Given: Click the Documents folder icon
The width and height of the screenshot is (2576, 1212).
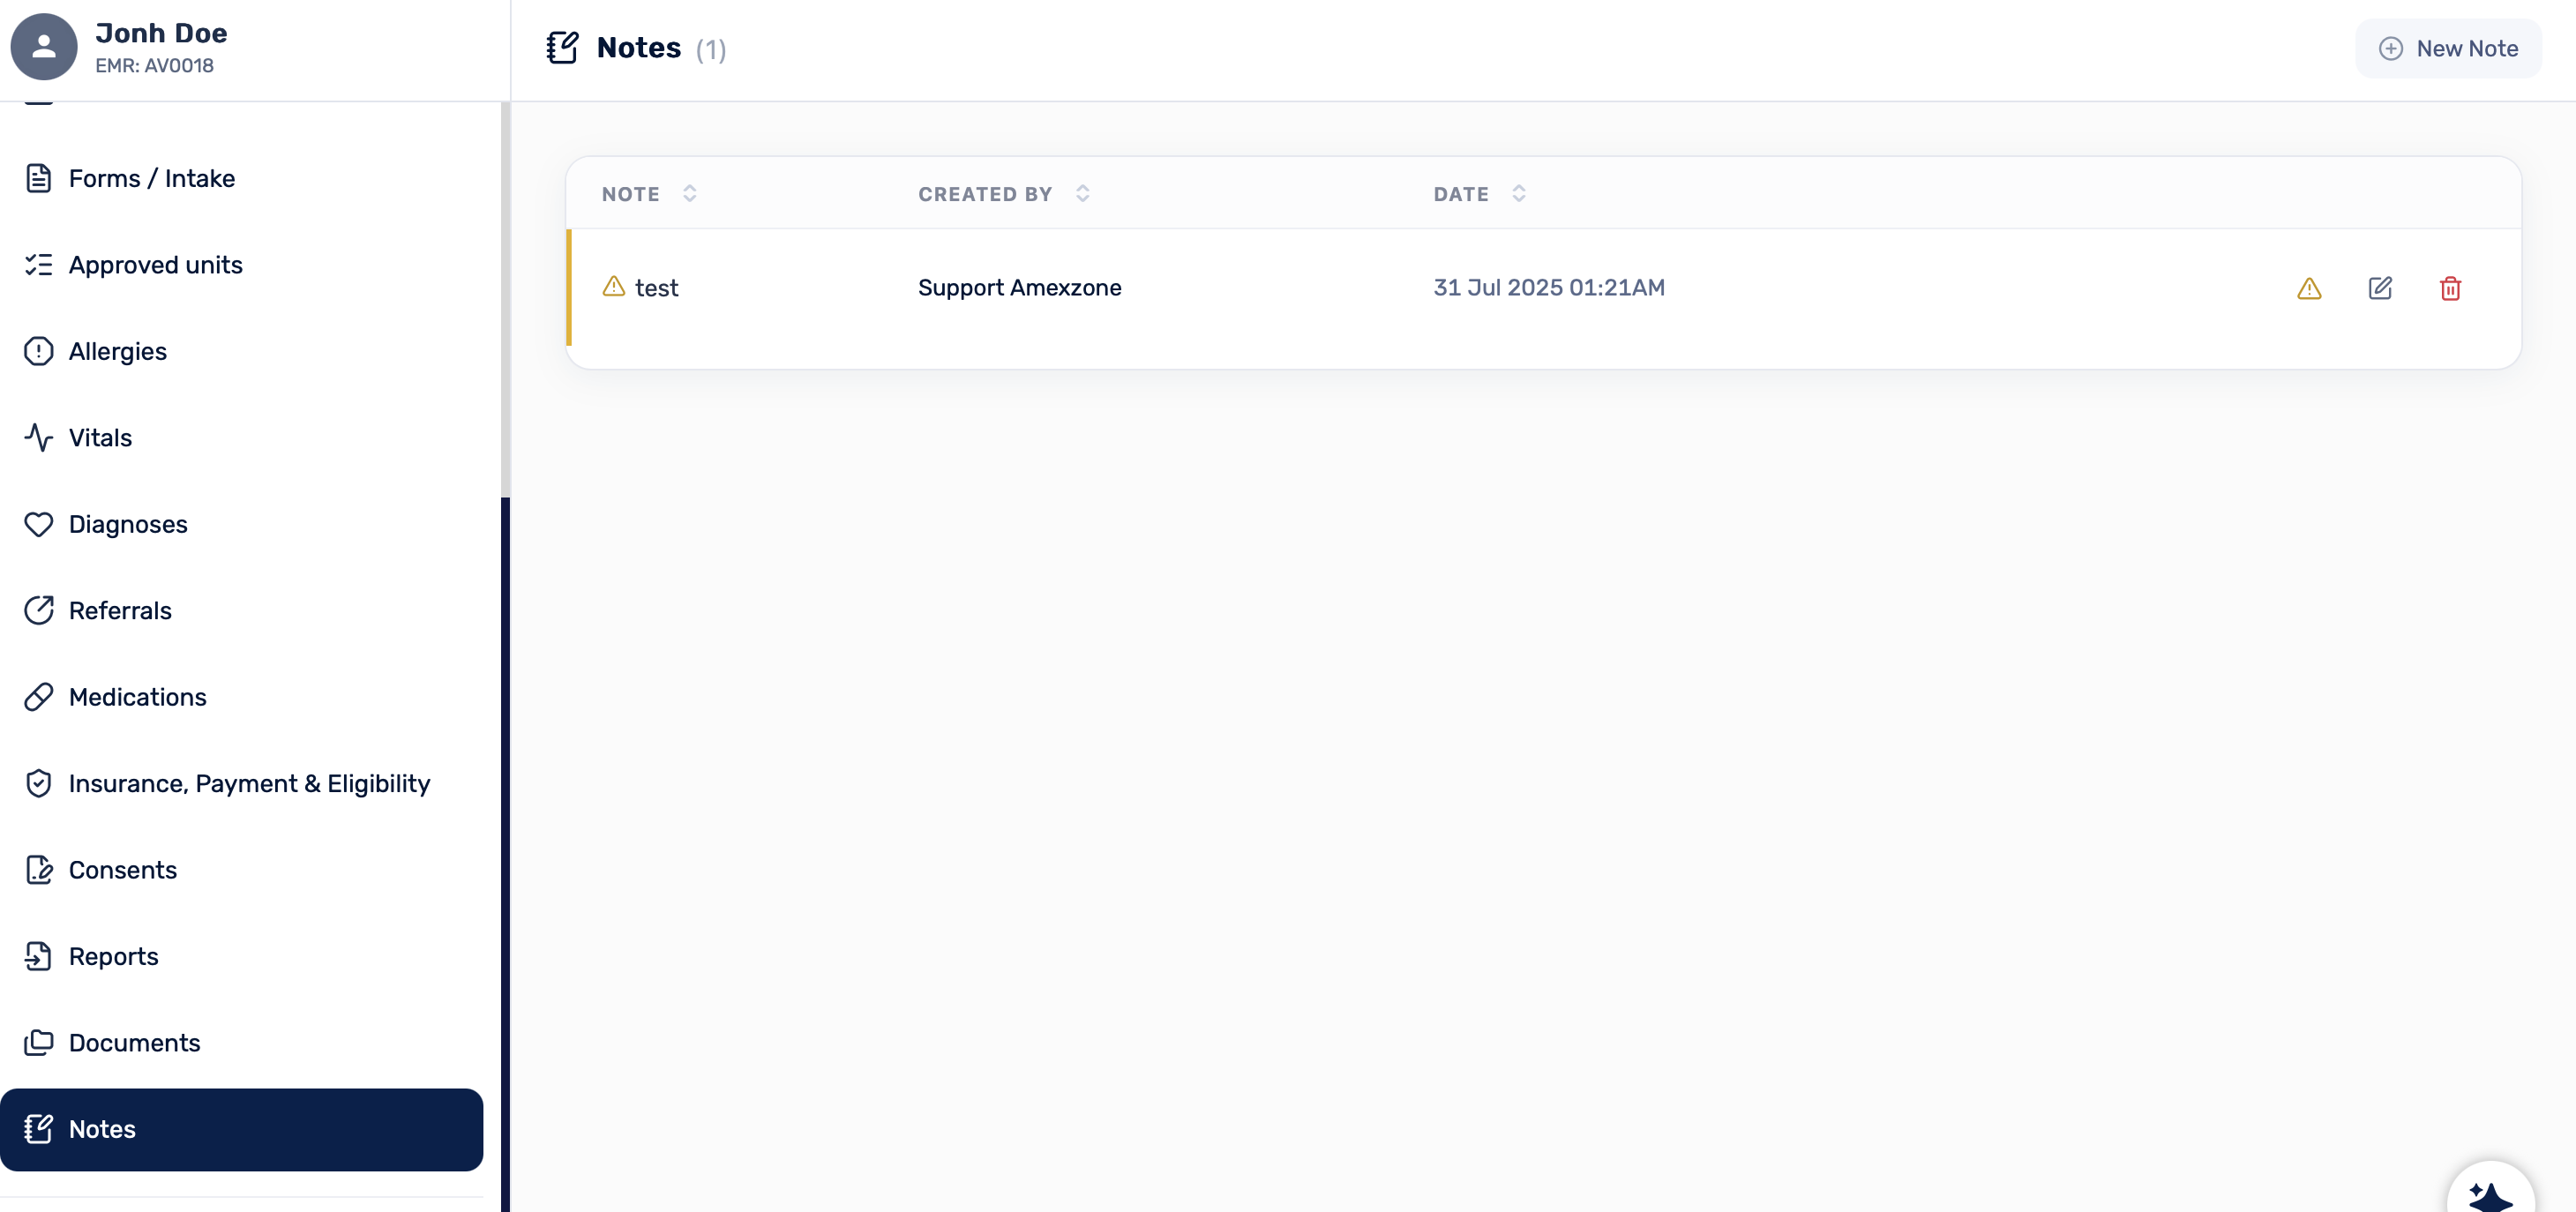Looking at the screenshot, I should [x=38, y=1043].
